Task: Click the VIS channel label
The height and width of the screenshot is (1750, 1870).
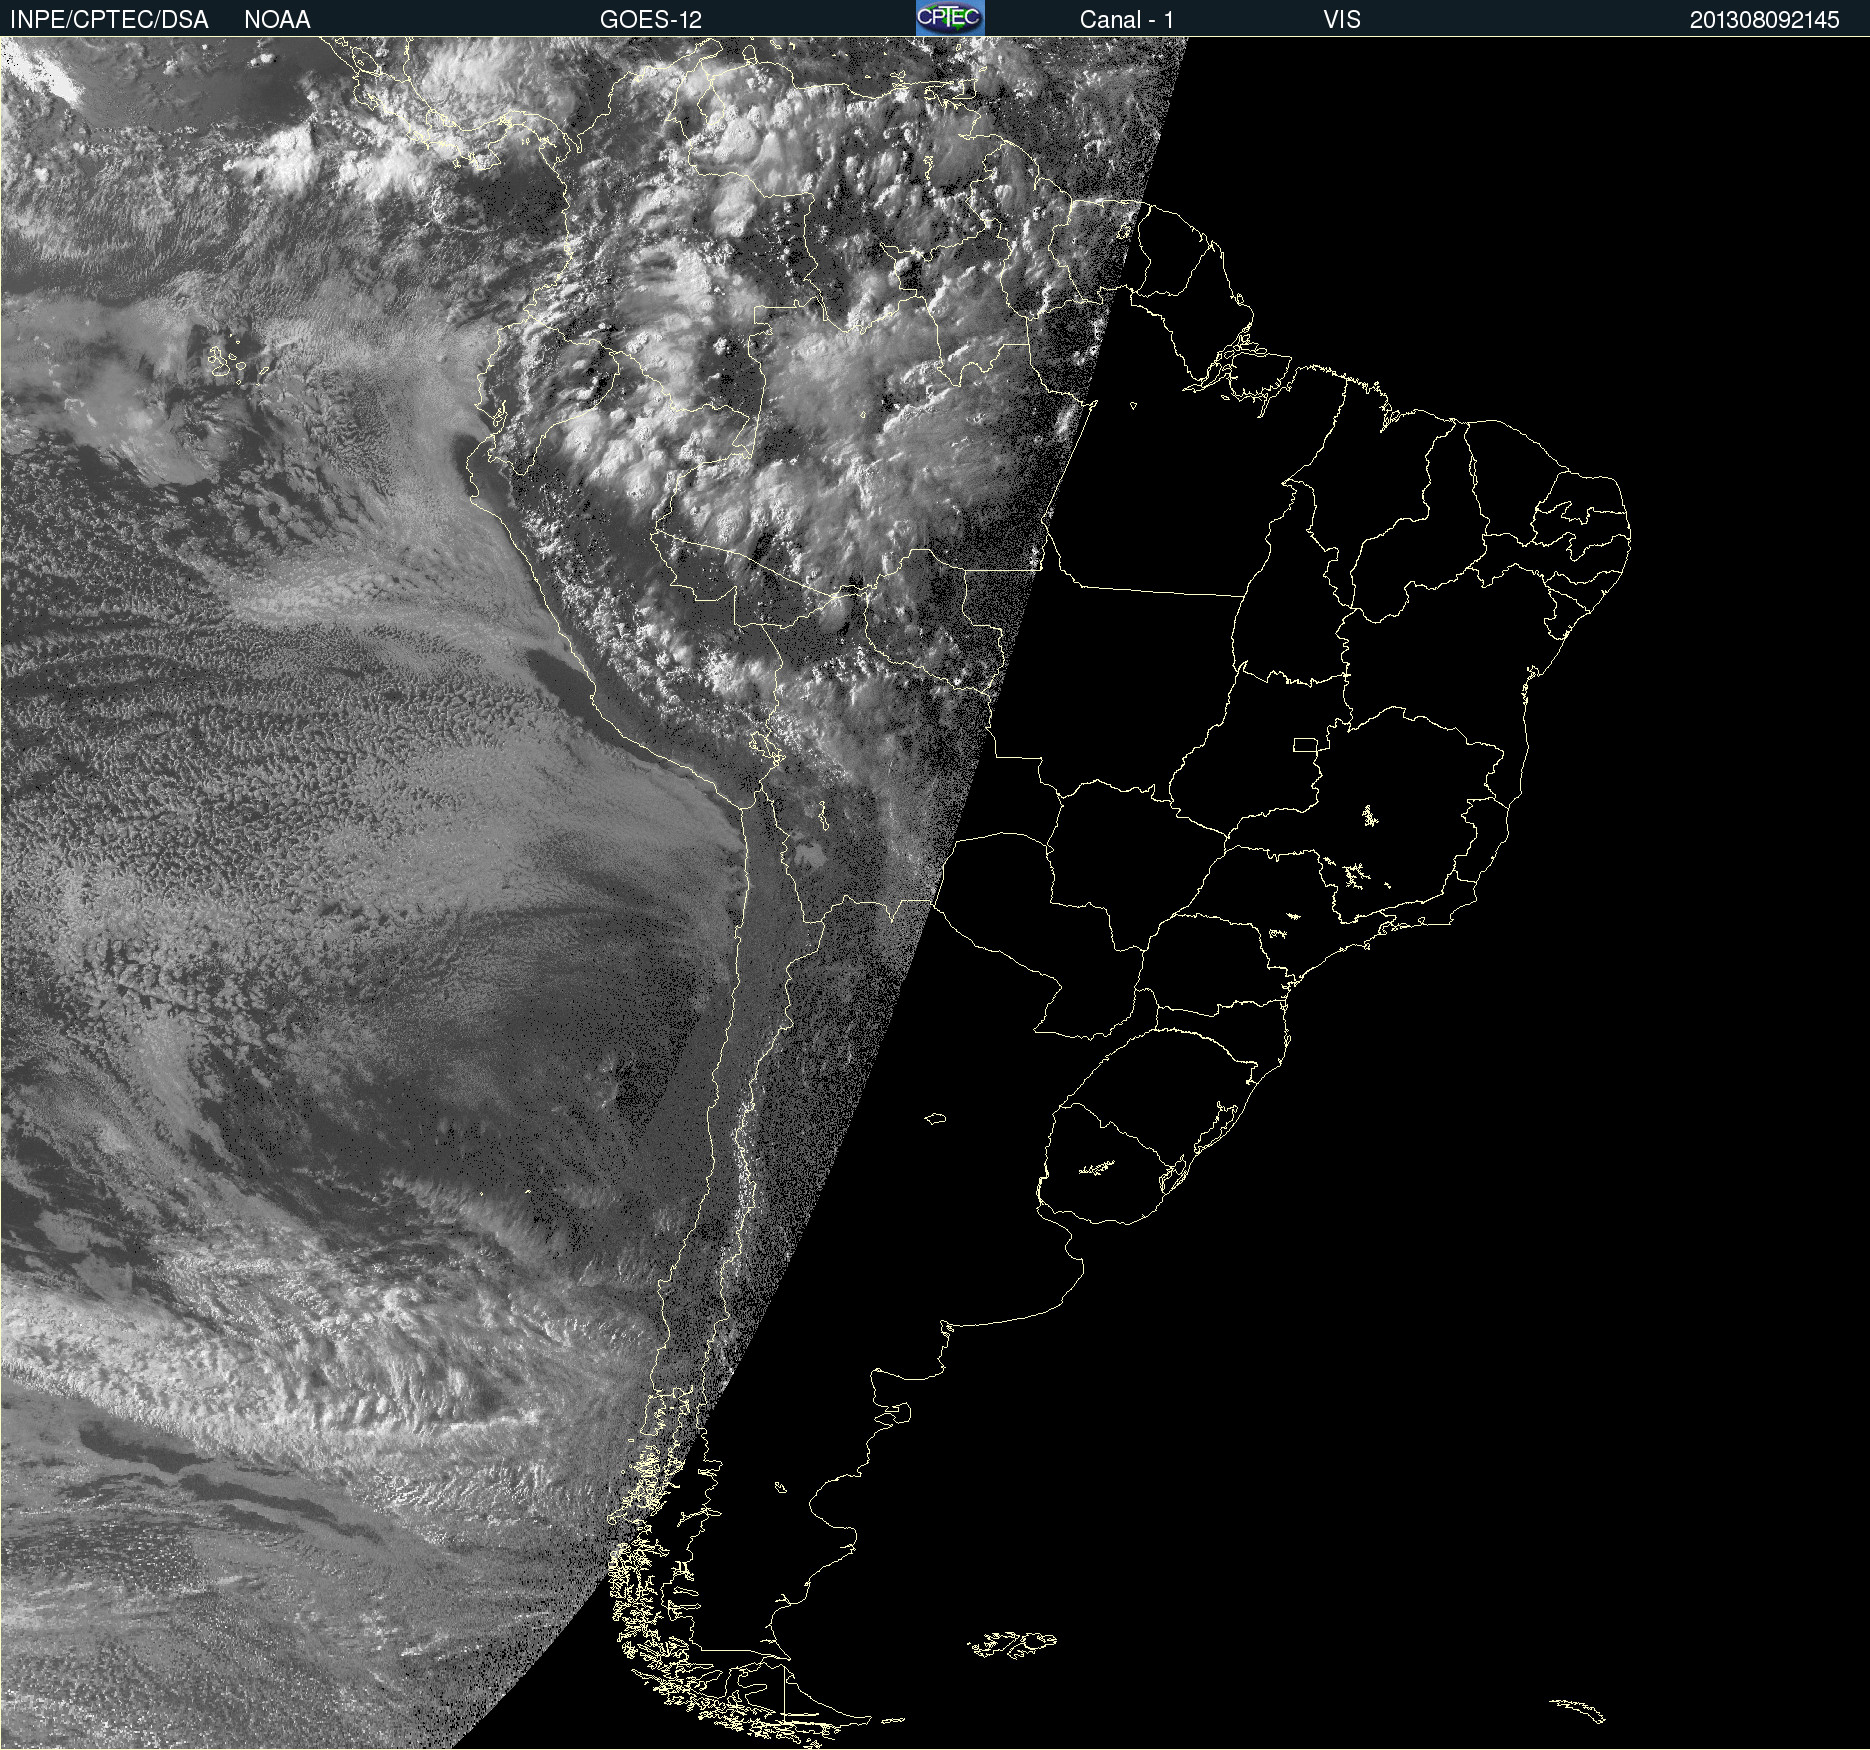Action: 1342,20
